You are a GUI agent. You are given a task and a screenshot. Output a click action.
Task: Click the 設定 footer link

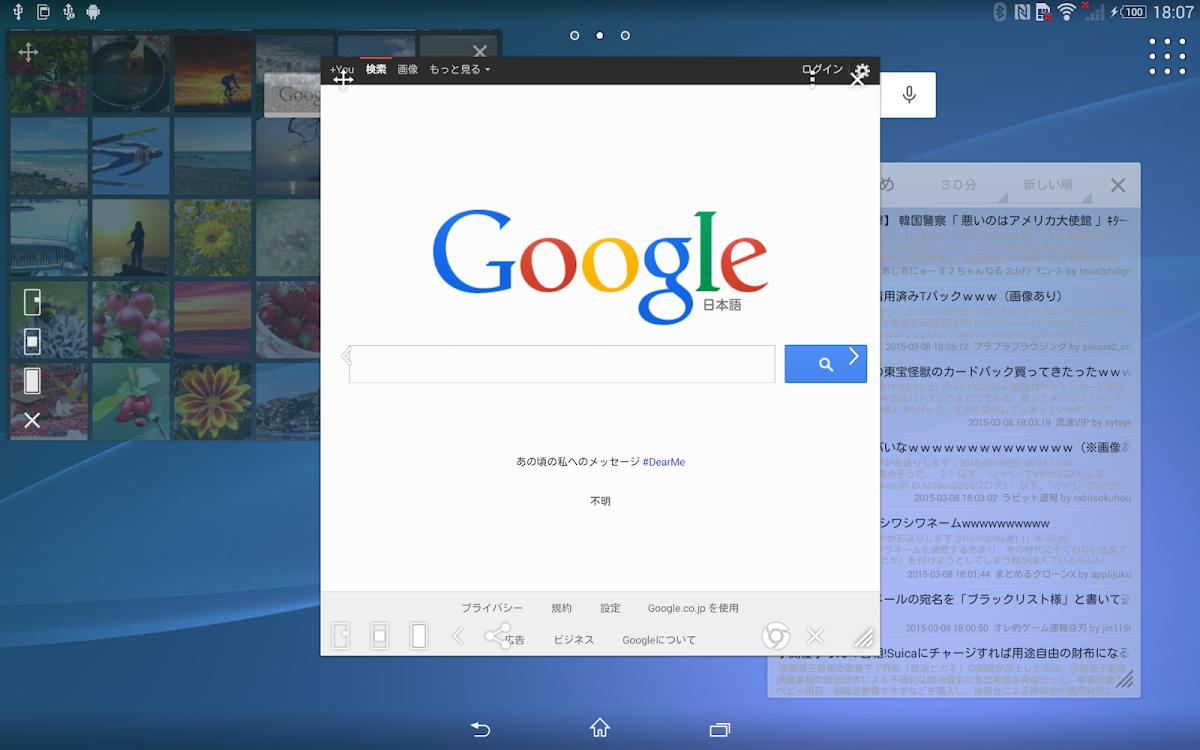(611, 608)
